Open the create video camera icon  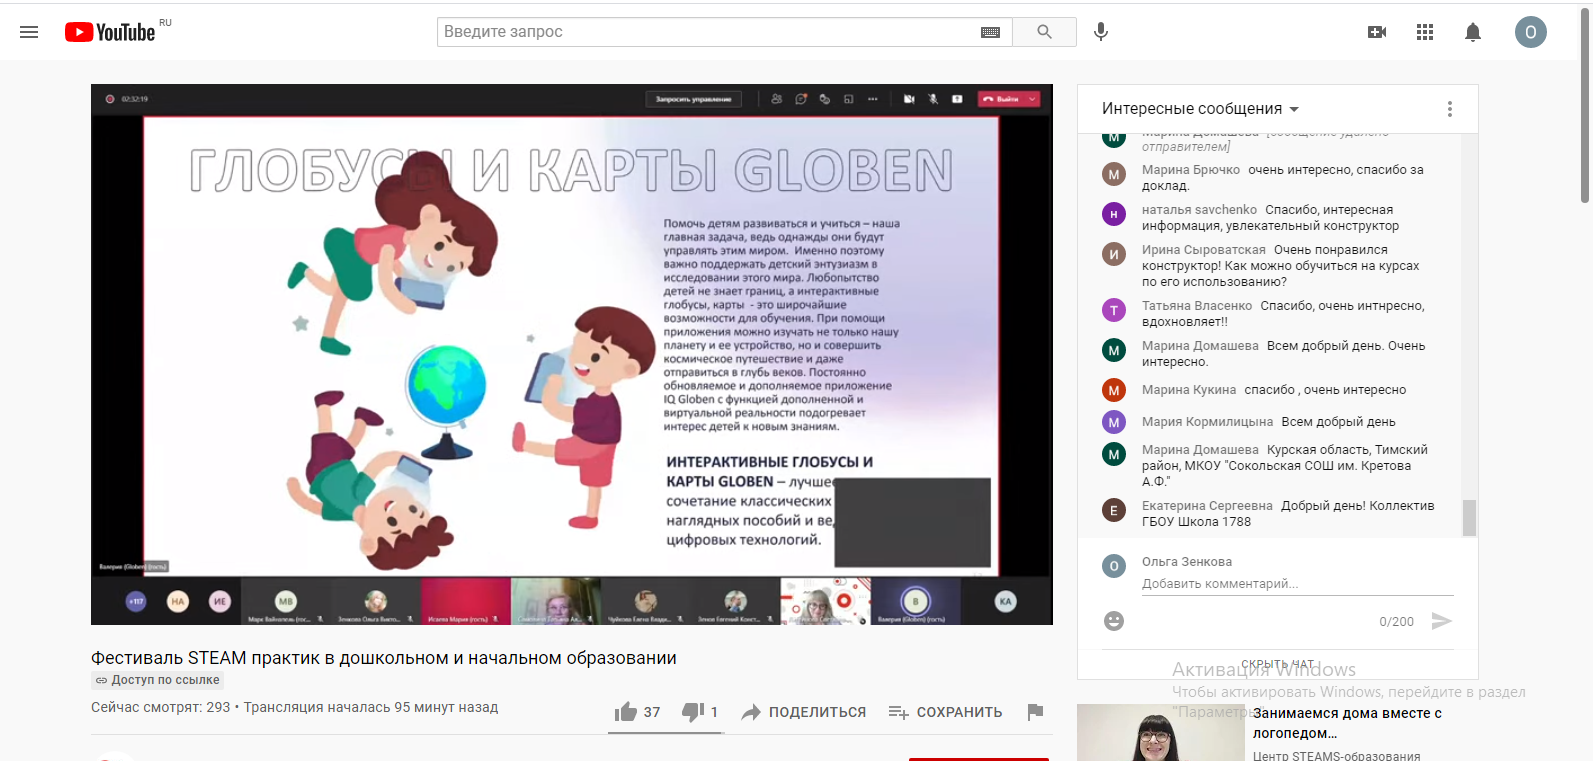pos(1377,32)
